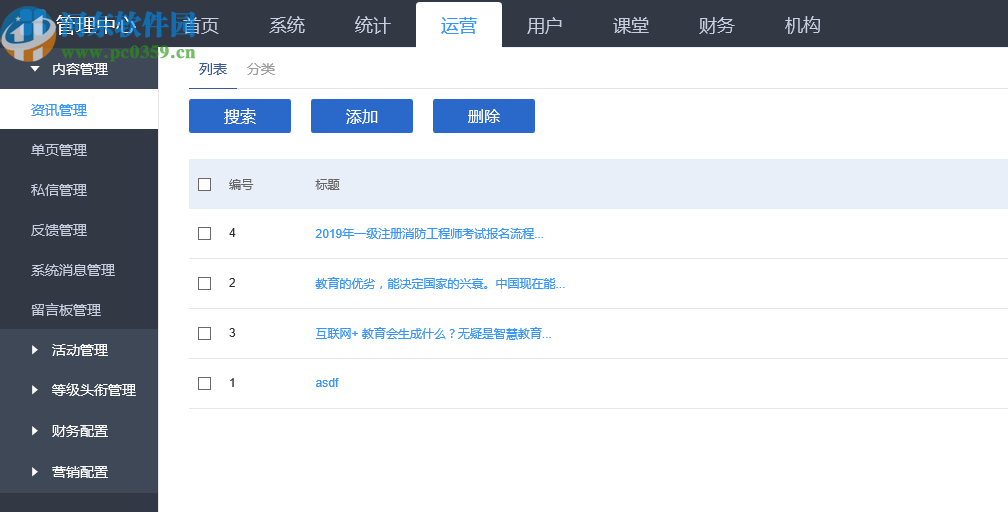Open article 教育的优劣，能决定国家的兴衰
The width and height of the screenshot is (1008, 512).
coord(440,284)
